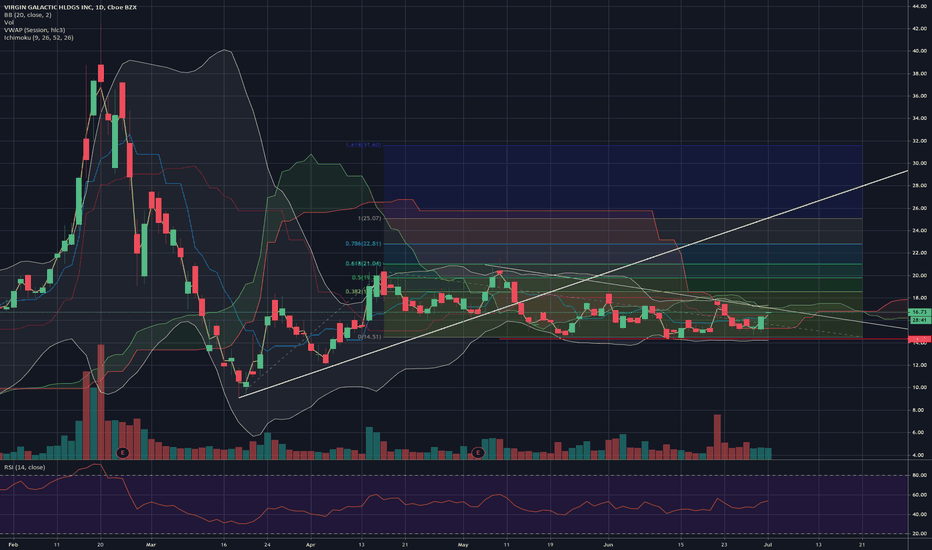Click the 0(14.51) Fibonacci level label
Viewport: 932px width, 550px height.
[369, 337]
